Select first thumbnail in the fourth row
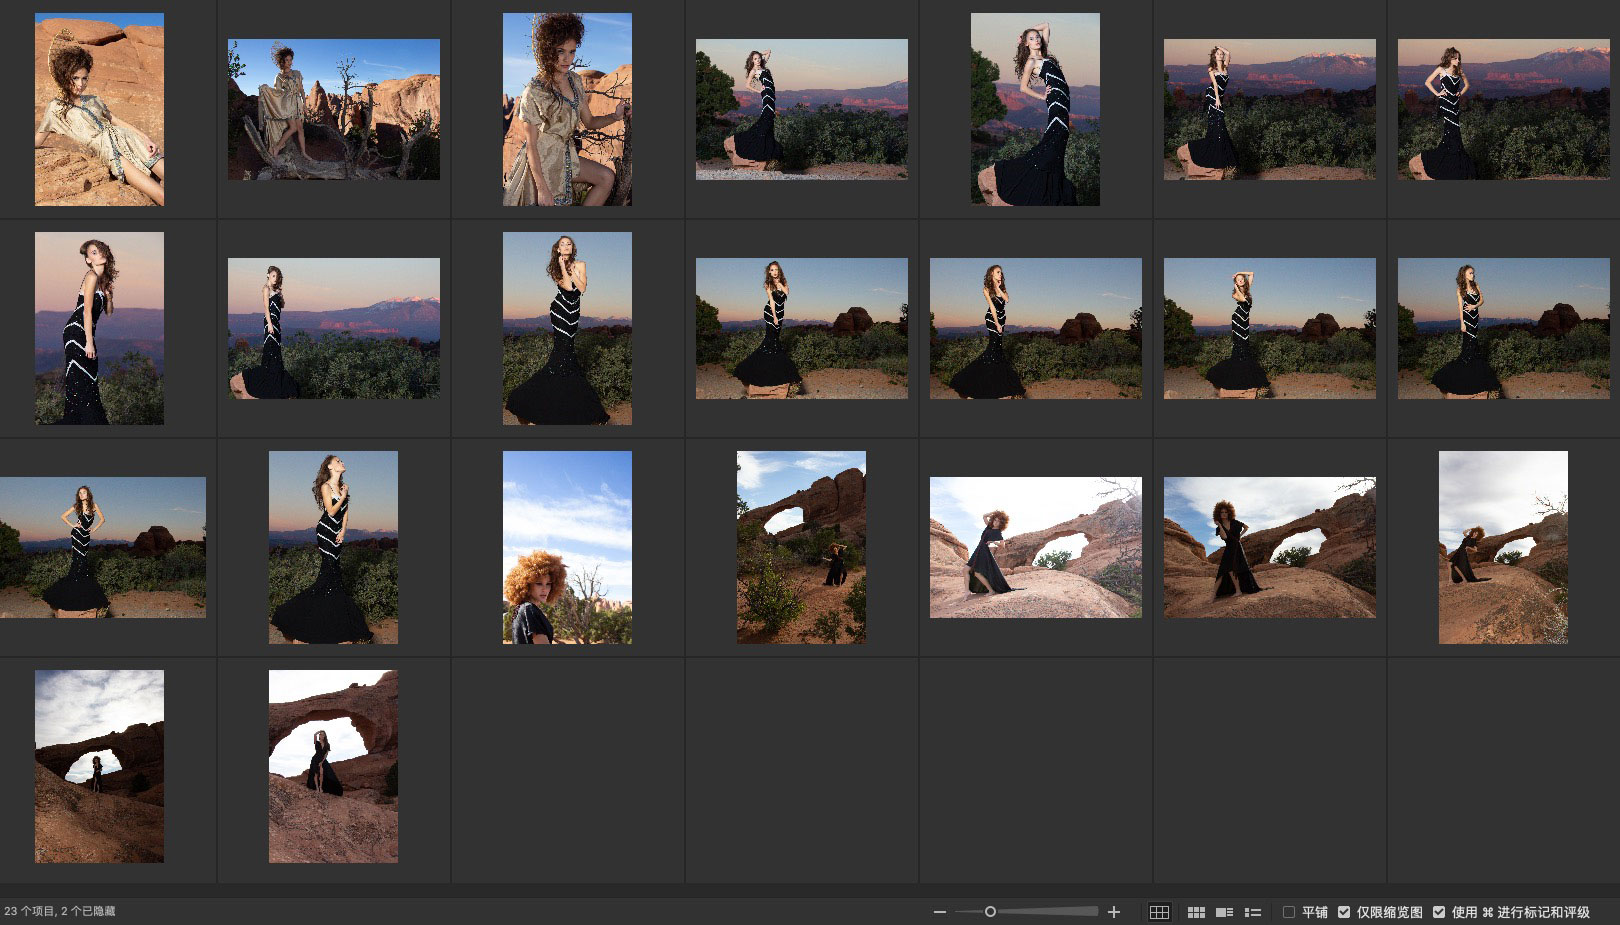 click(99, 766)
